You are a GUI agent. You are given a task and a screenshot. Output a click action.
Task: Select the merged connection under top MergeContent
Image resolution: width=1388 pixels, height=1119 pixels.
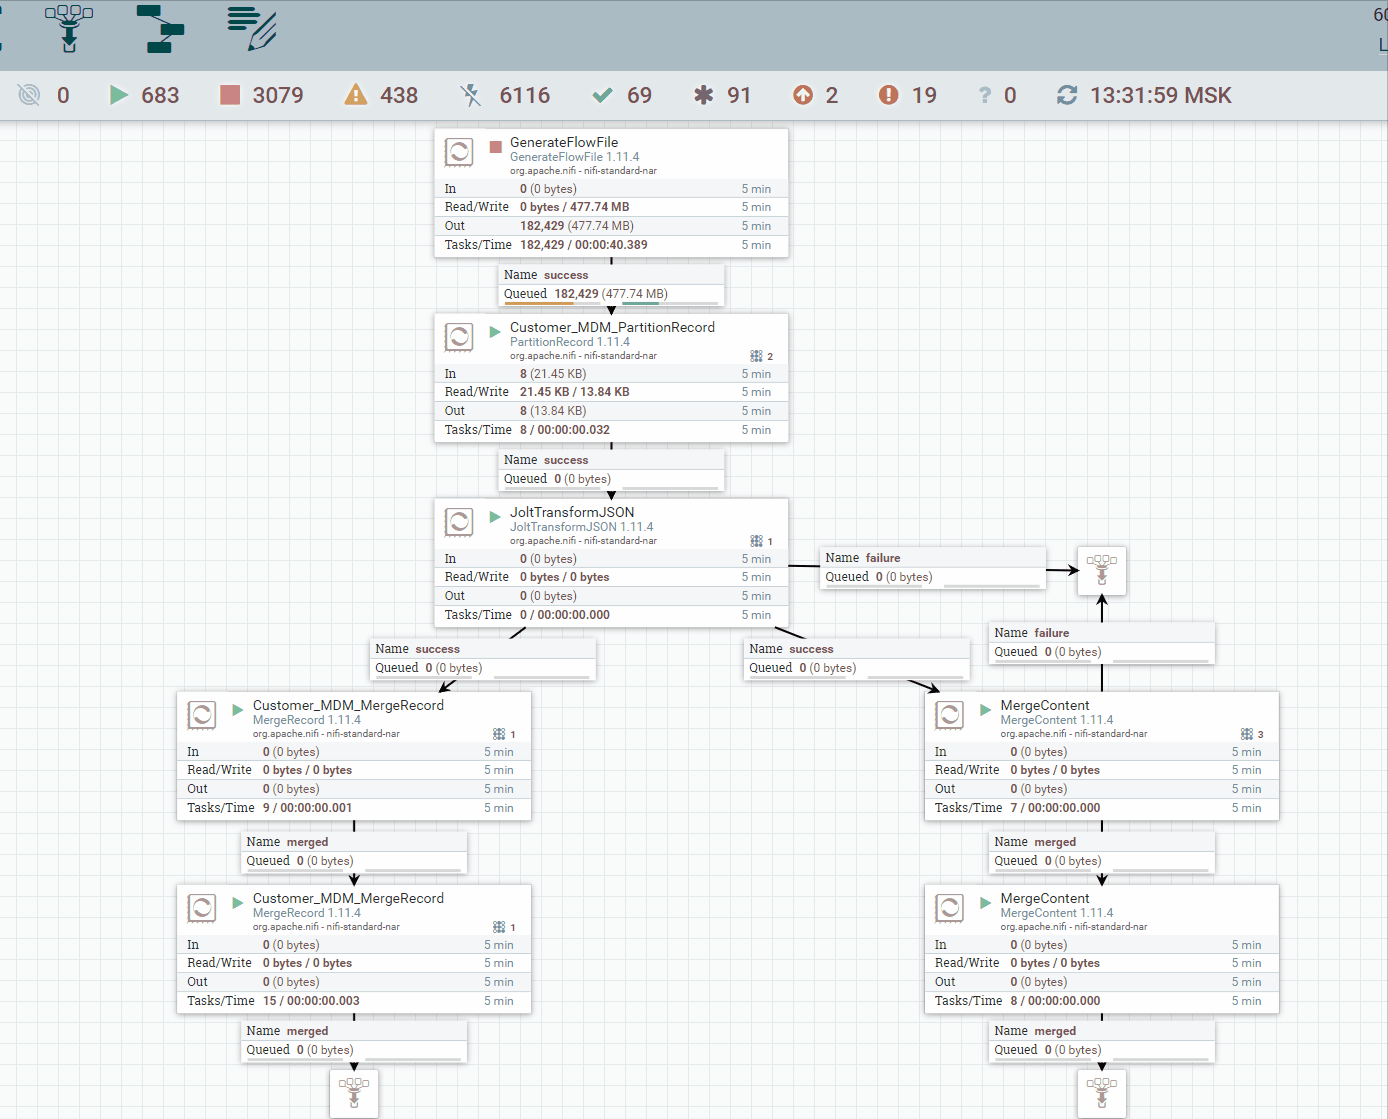point(1102,852)
